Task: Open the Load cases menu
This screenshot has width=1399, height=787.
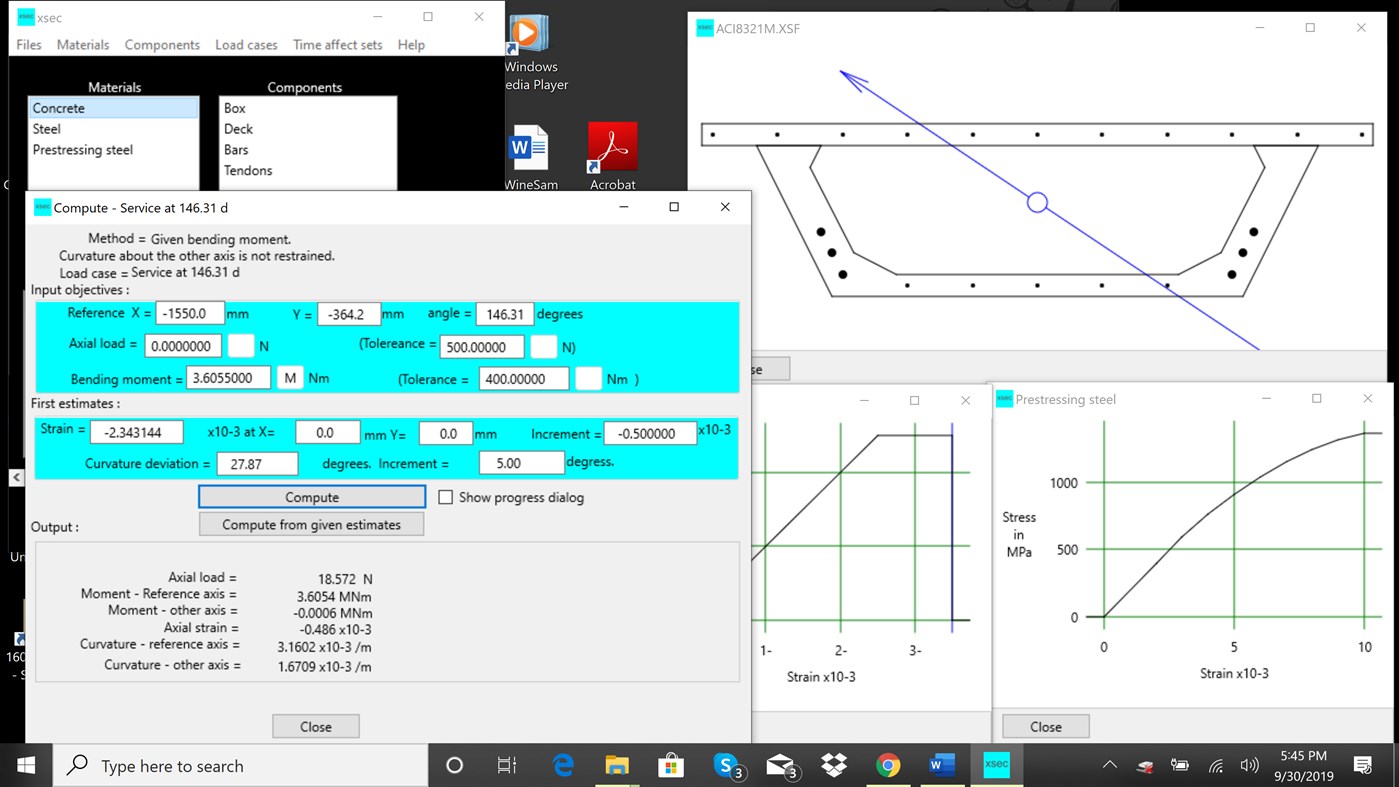Action: [246, 44]
